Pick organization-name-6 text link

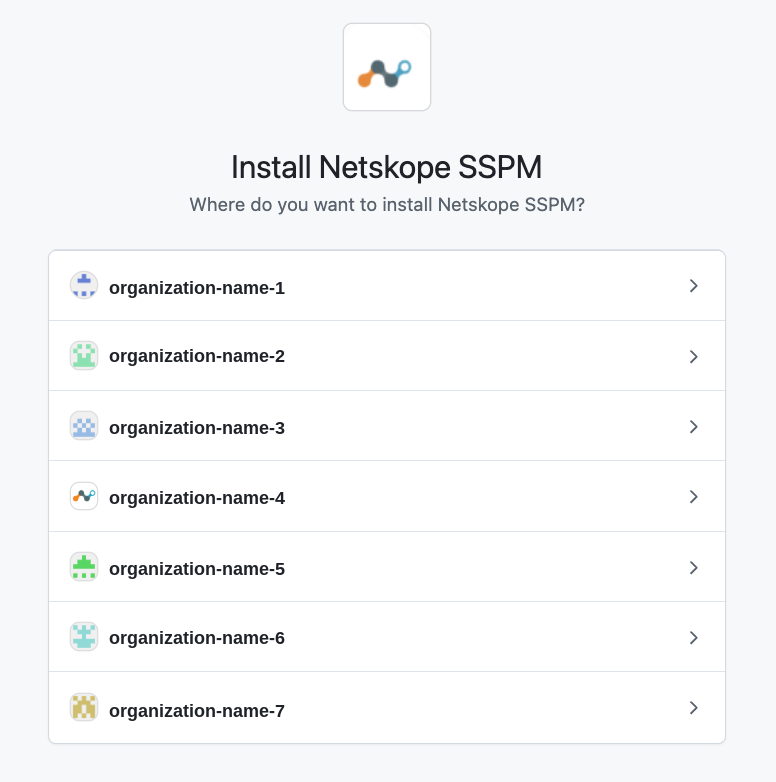tap(197, 638)
